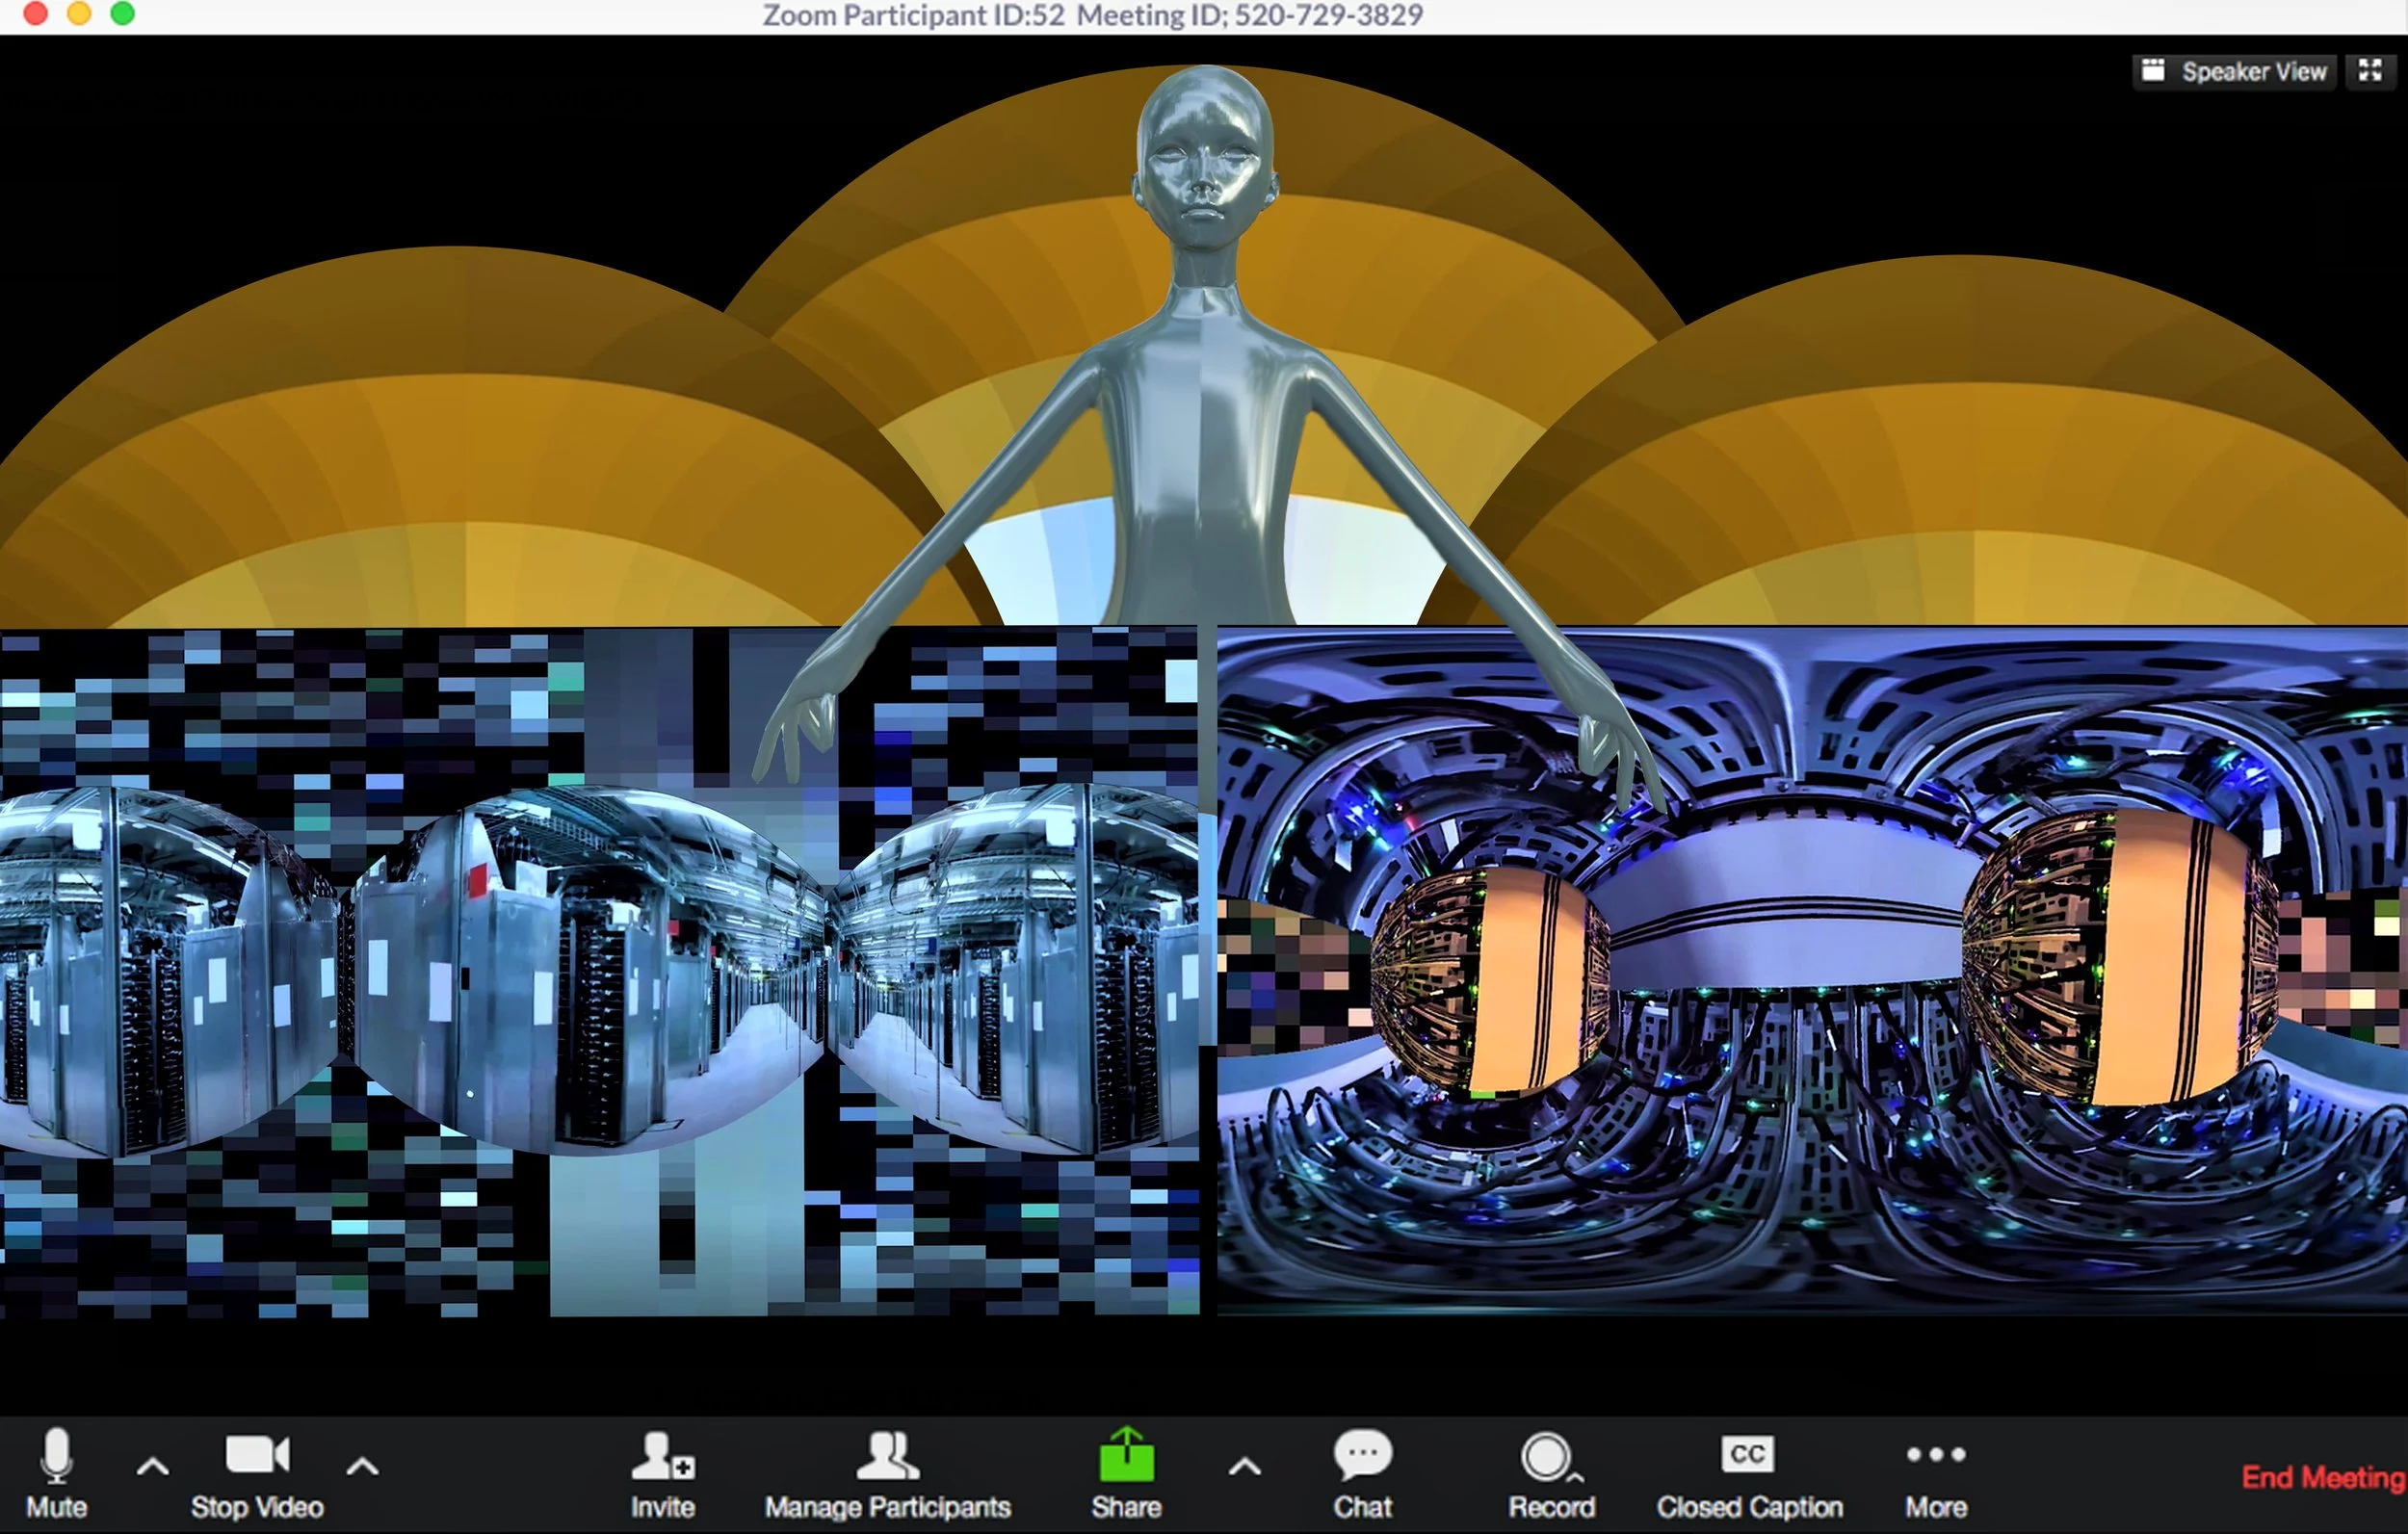
Task: Click the green maximize window button
Action: 123,14
